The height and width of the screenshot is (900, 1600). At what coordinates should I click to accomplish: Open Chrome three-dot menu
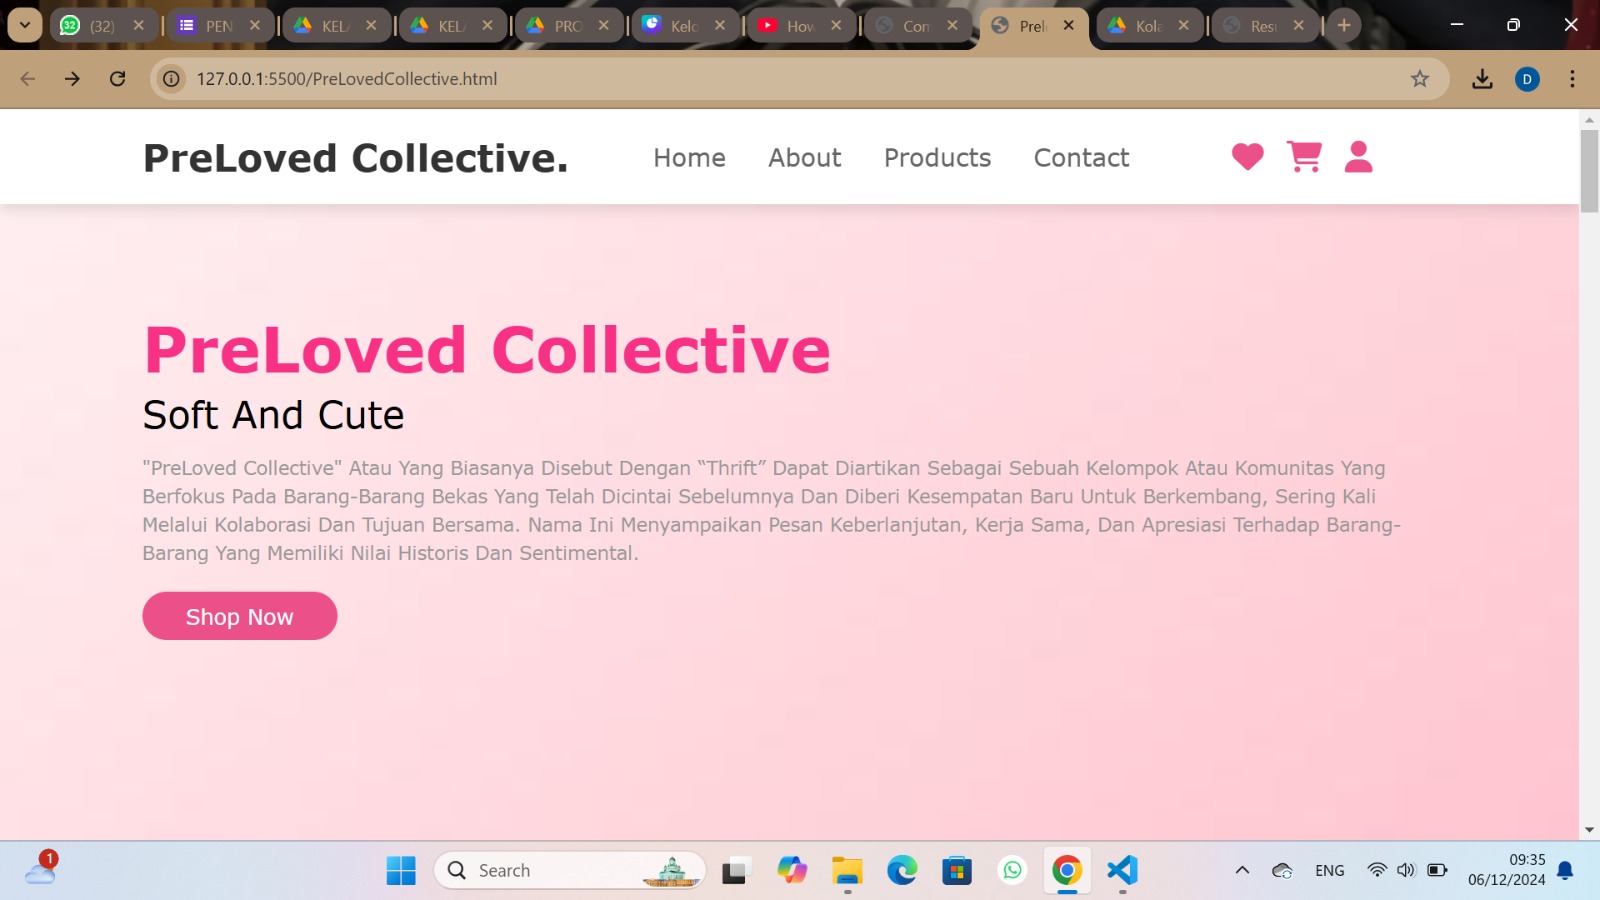point(1572,79)
